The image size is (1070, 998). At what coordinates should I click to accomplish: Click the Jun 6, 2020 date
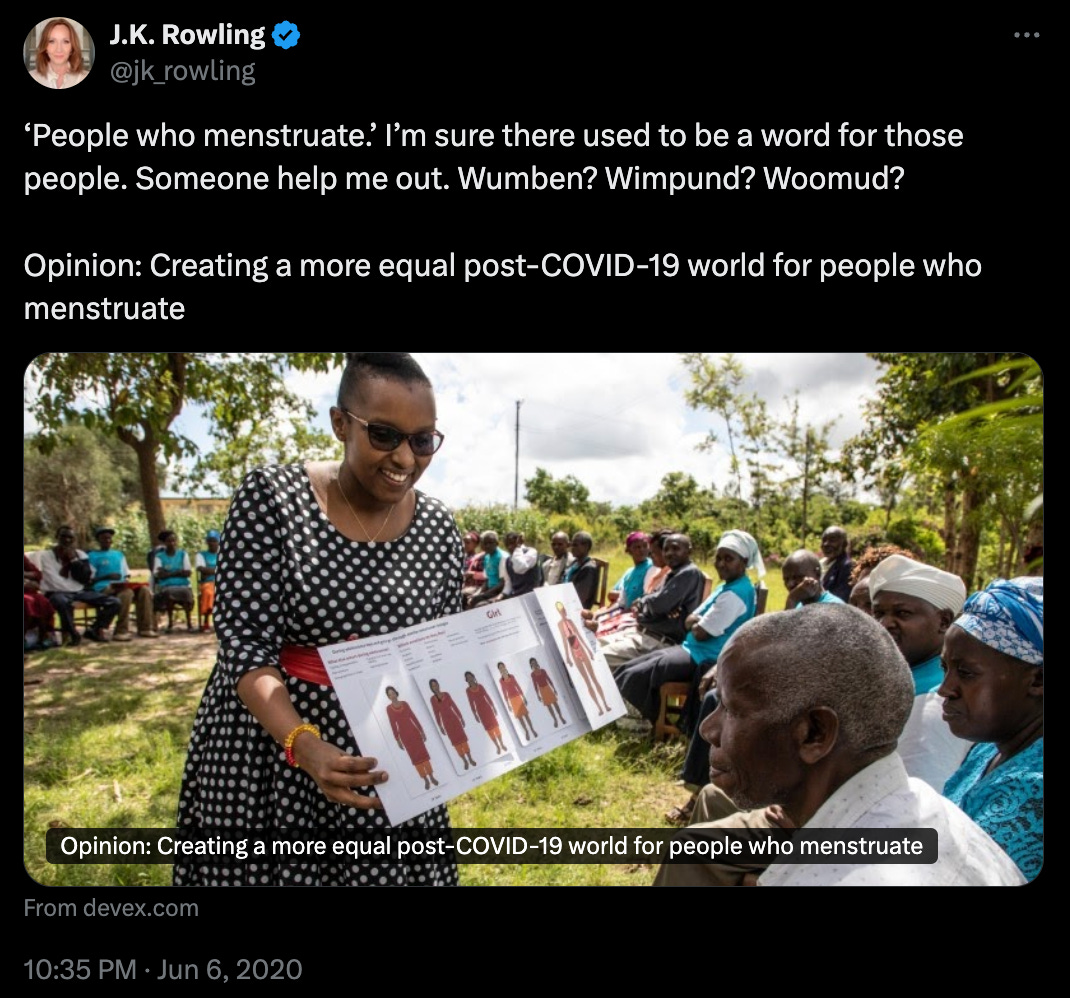pos(229,969)
